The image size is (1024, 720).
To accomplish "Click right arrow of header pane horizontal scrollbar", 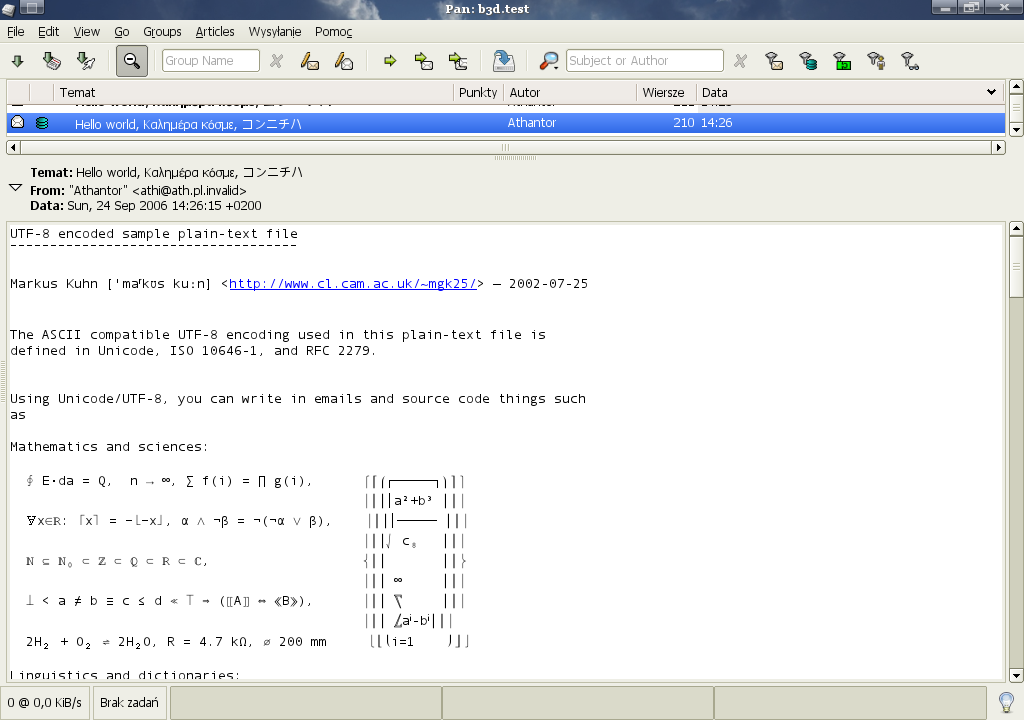I will click(998, 148).
